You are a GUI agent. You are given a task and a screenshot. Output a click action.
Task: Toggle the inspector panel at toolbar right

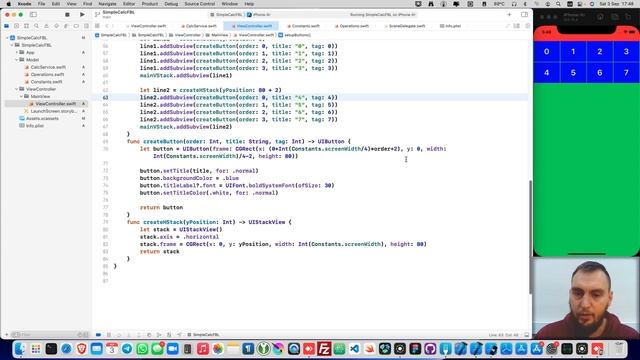point(524,15)
